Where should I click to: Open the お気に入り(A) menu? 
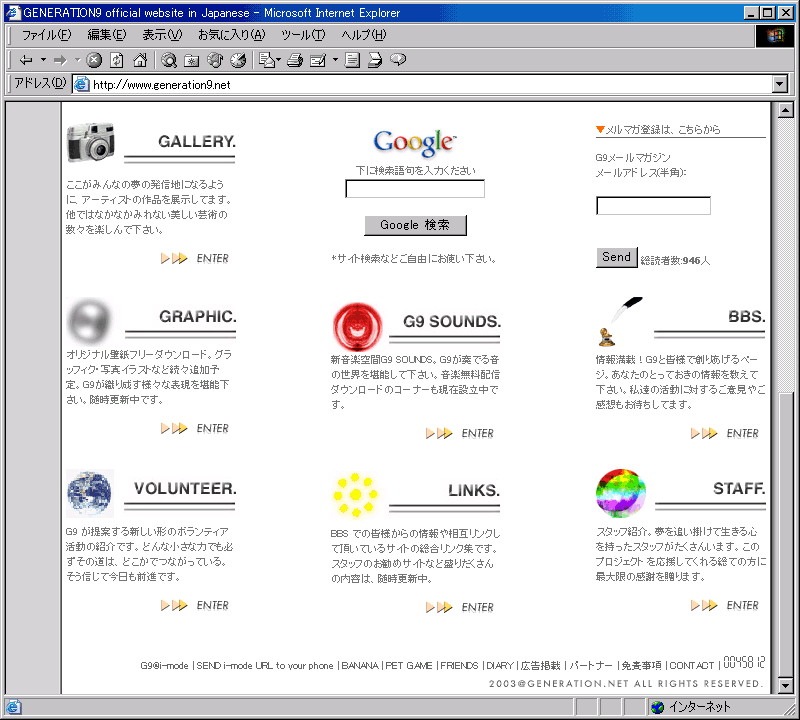coord(232,35)
